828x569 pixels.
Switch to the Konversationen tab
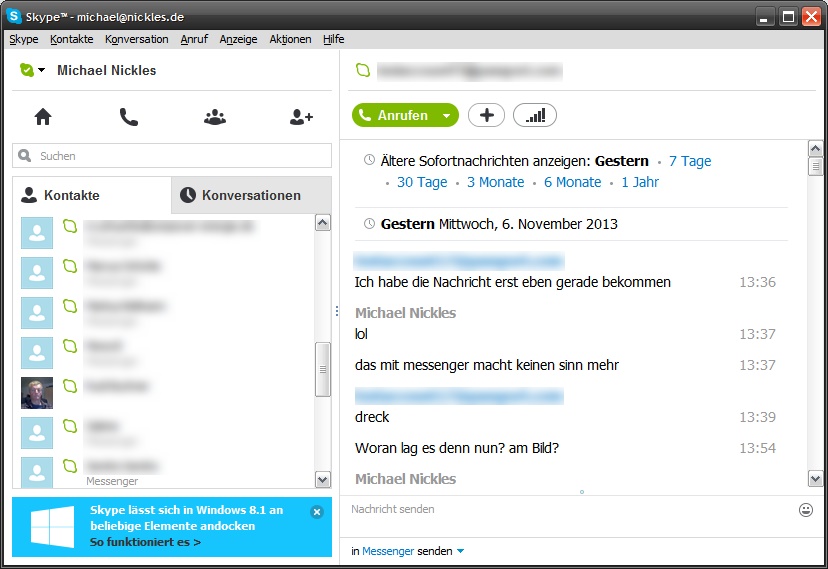click(251, 195)
